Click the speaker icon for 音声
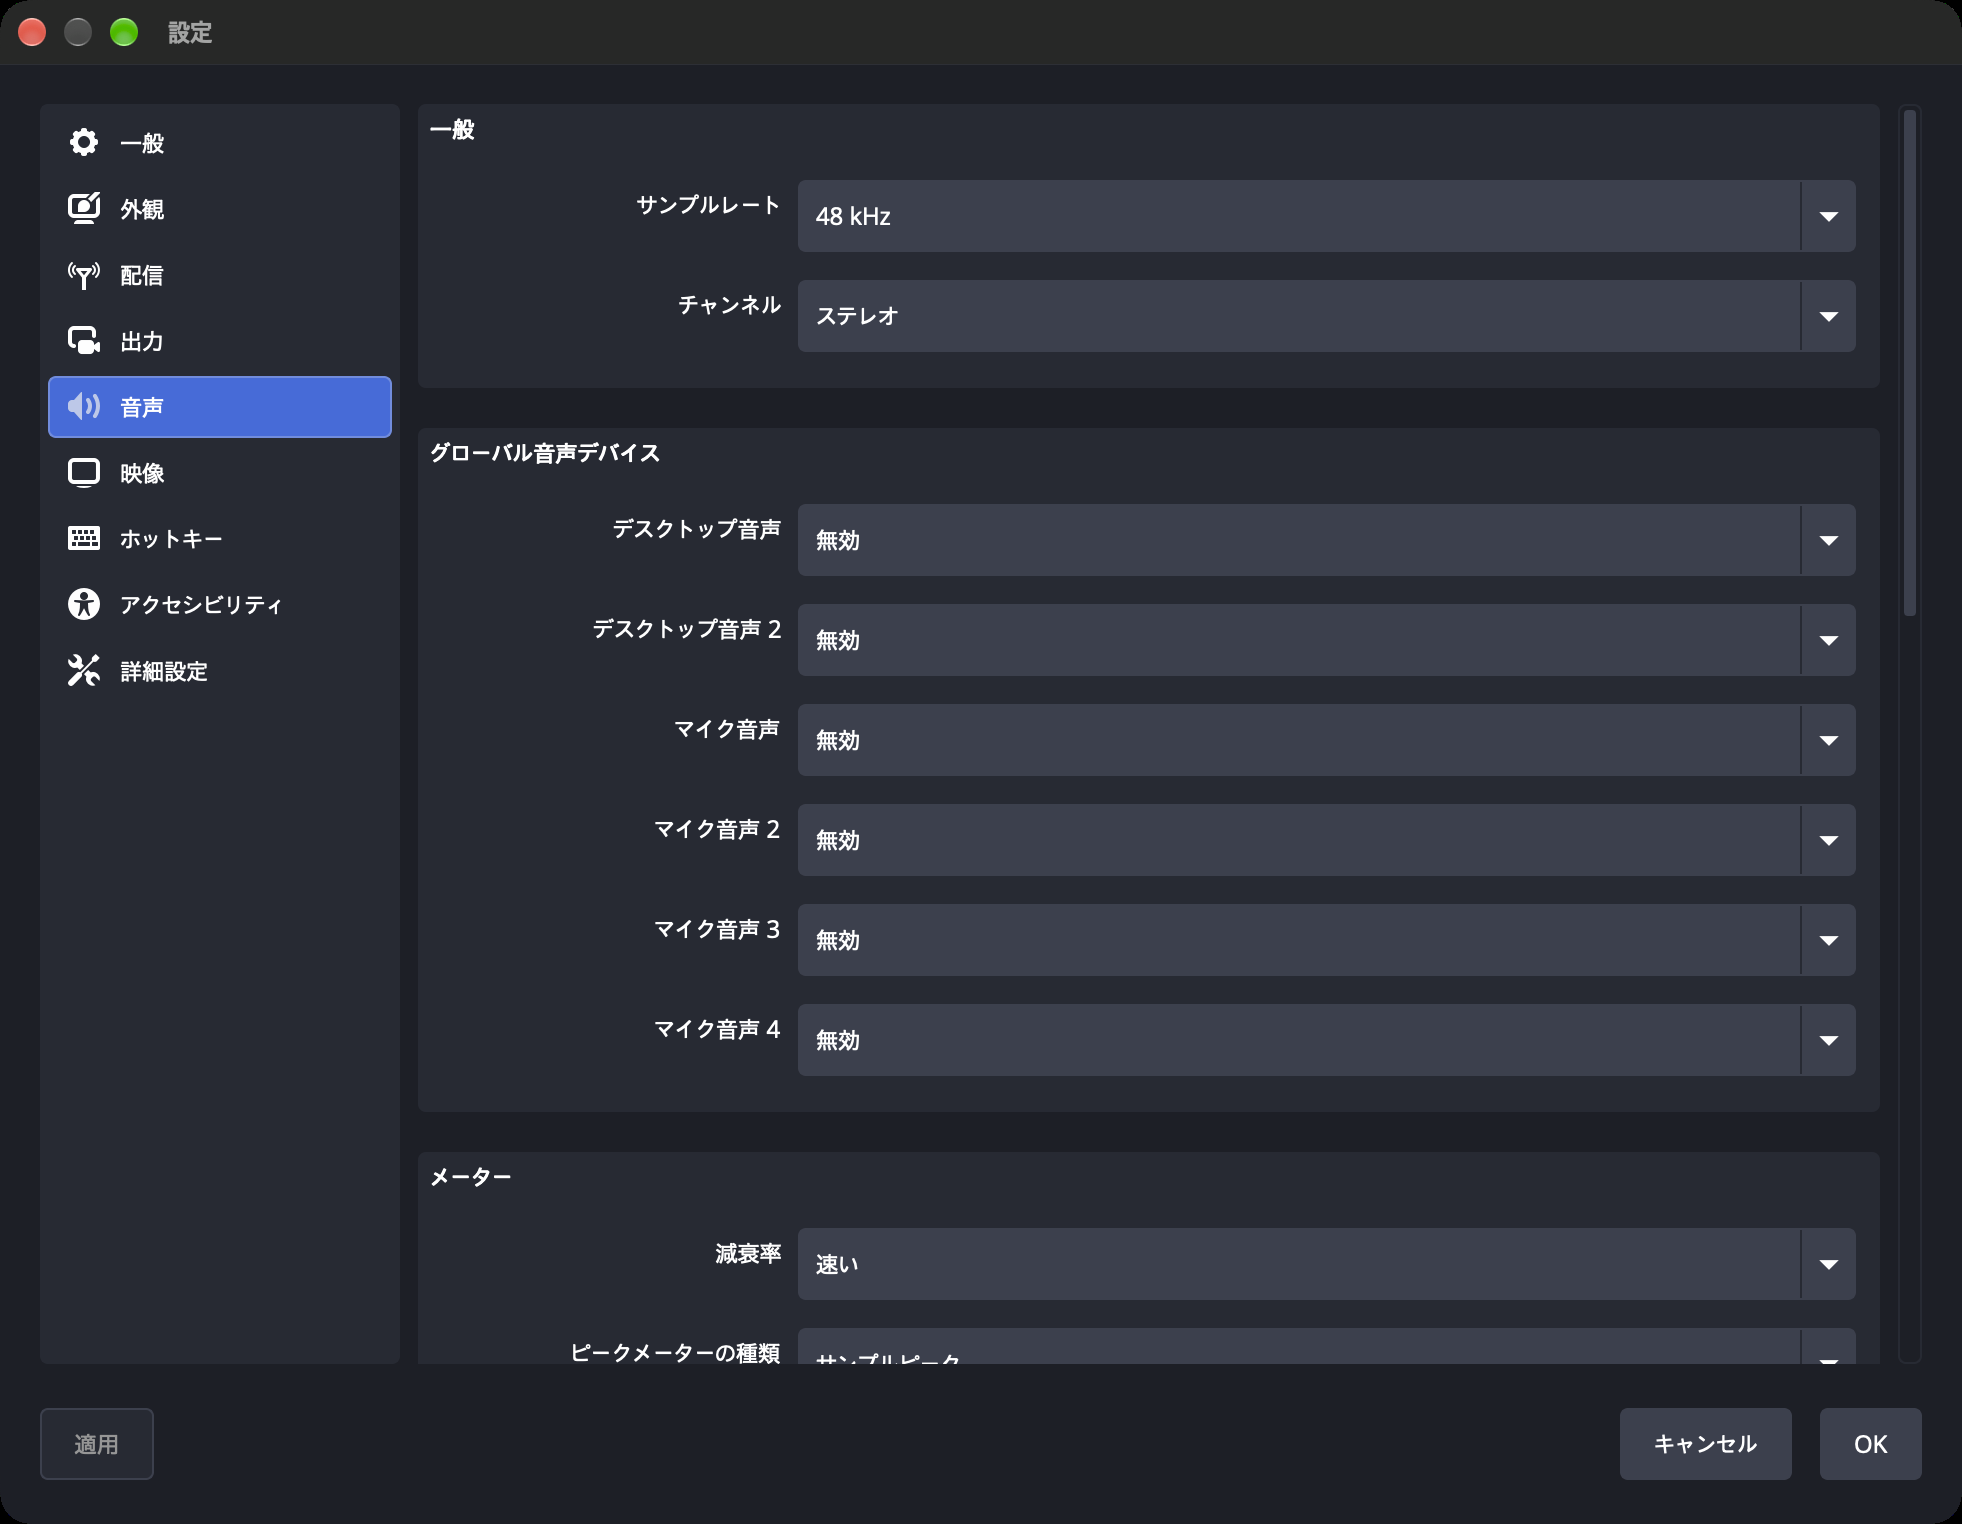The image size is (1962, 1524). point(84,407)
